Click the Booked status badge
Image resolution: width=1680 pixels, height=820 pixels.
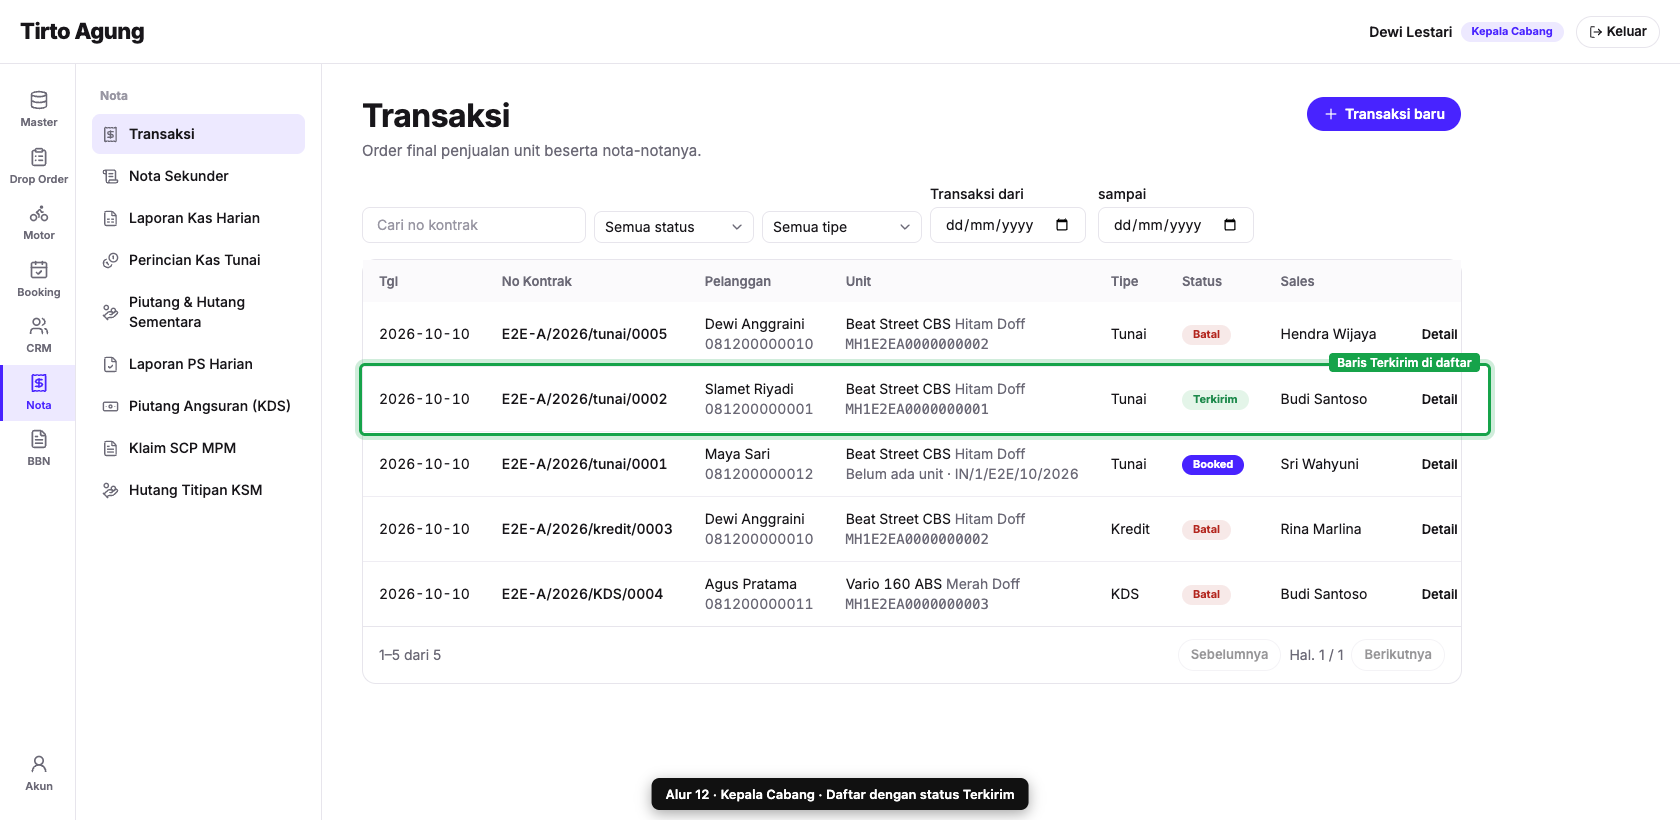(1213, 464)
